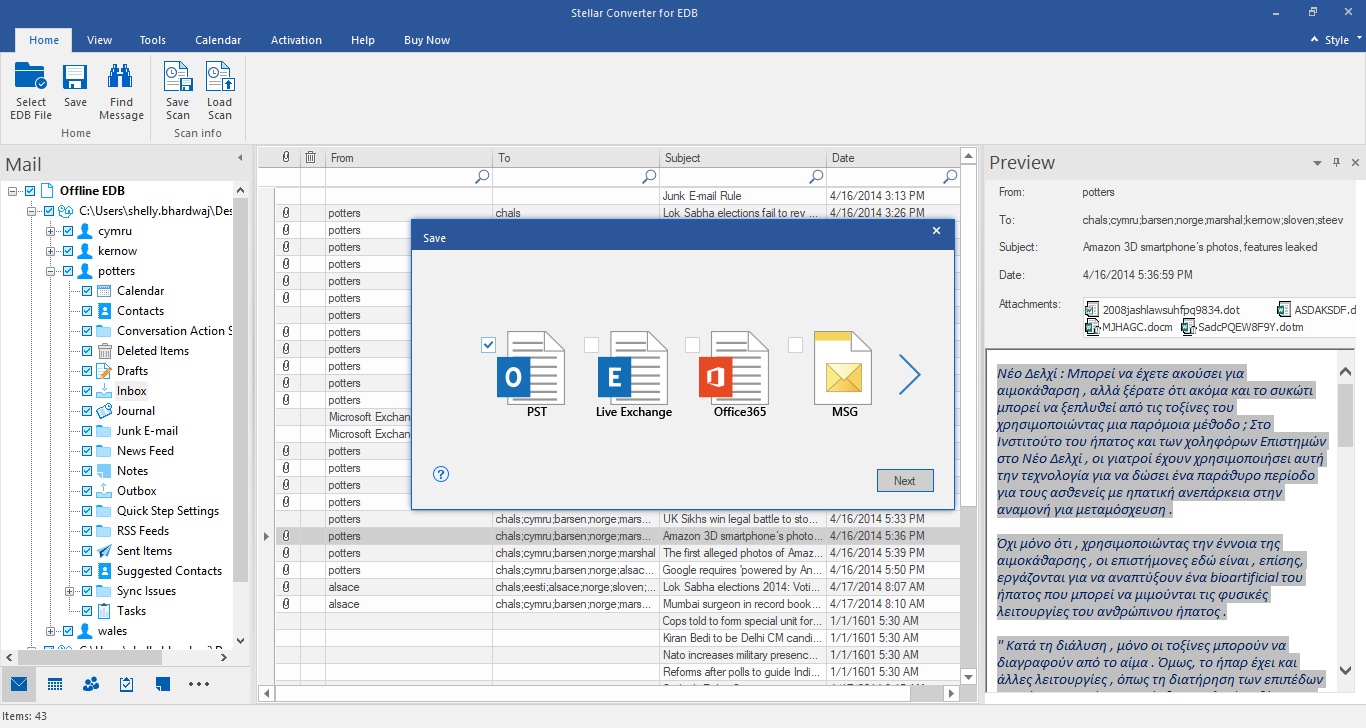
Task: Check the Live Exchange checkbox
Action: 591,345
